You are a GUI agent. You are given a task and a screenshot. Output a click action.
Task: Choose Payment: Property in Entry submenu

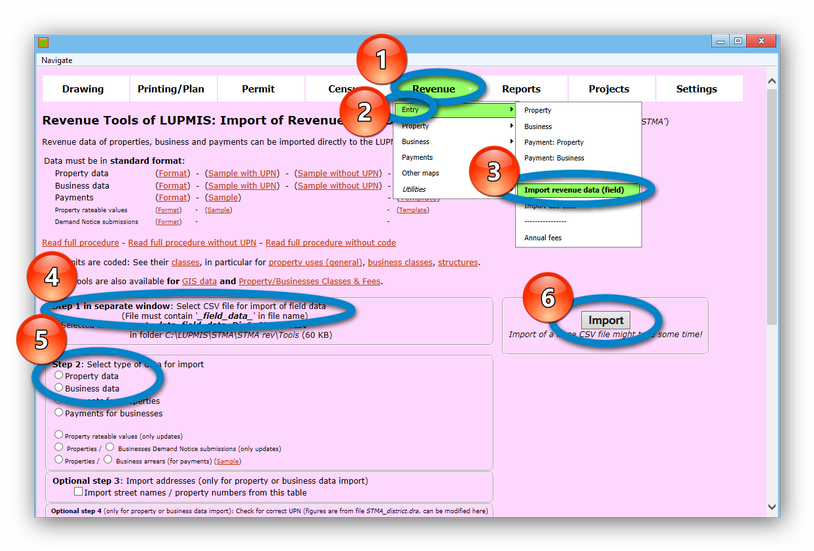pos(554,142)
